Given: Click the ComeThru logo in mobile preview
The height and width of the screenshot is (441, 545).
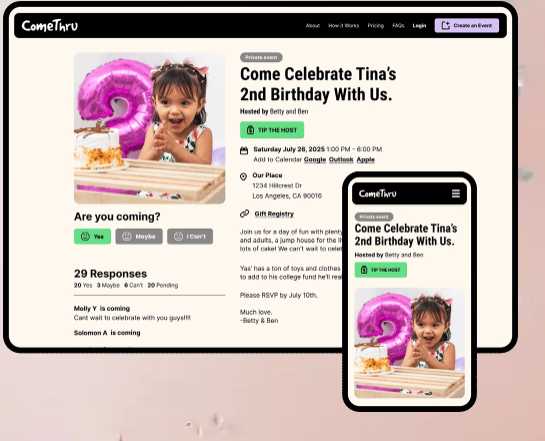Looking at the screenshot, I should [377, 194].
